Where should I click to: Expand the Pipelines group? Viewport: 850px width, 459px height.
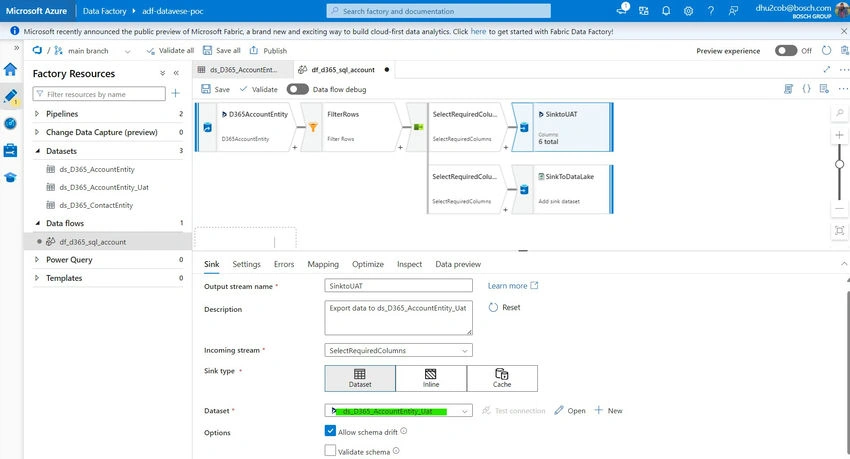37,114
